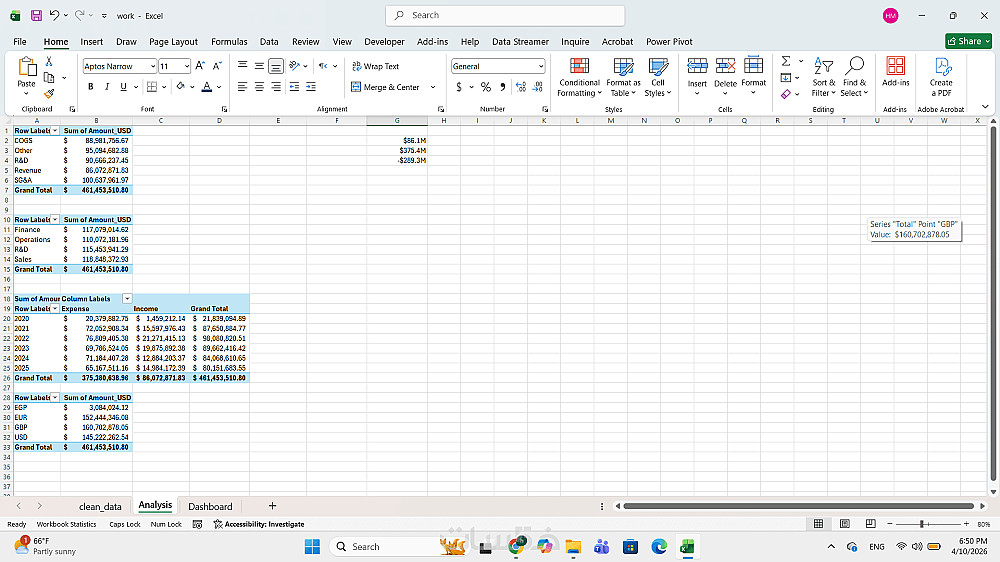Insert cells using Insert icon

tap(697, 66)
